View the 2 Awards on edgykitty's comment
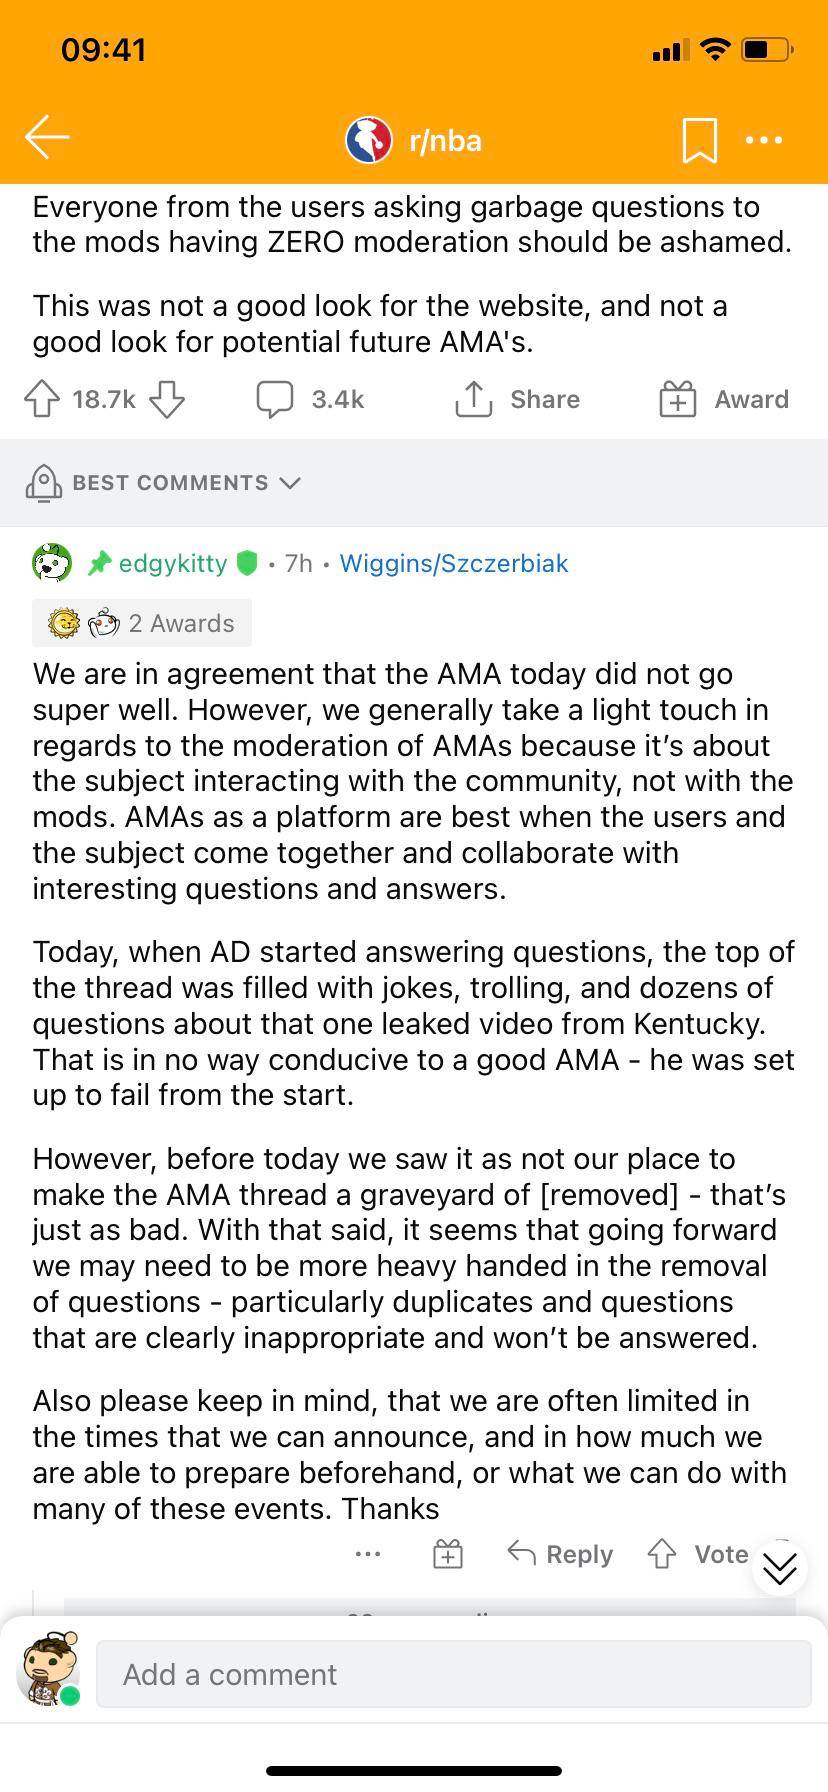Screen dimensions: 828x1792 click(x=141, y=622)
